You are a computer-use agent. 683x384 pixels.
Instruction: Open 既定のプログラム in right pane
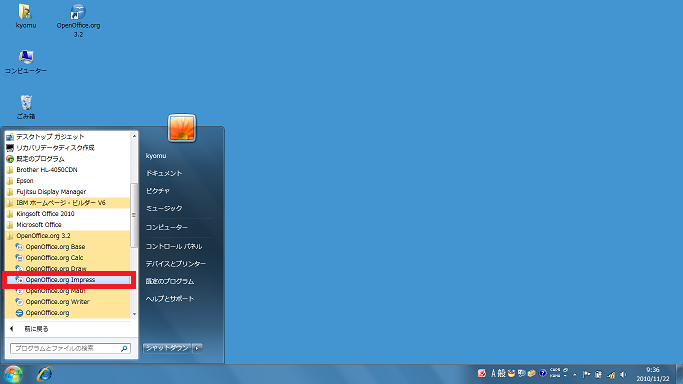pyautogui.click(x=170, y=281)
